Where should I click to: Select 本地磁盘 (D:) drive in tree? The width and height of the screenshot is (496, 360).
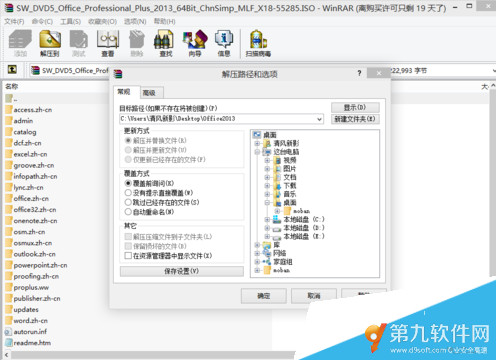(x=299, y=228)
